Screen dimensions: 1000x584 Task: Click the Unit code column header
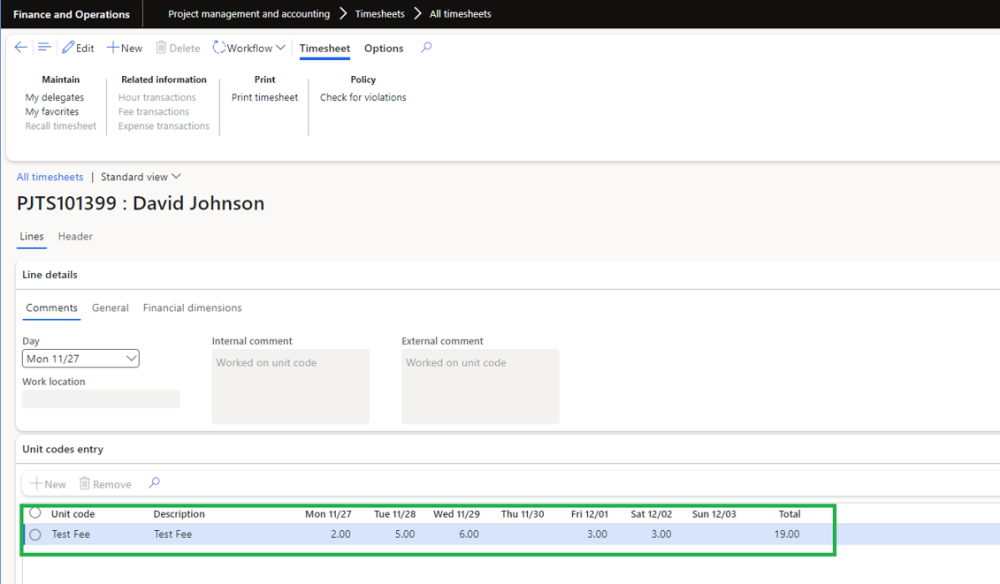point(73,514)
